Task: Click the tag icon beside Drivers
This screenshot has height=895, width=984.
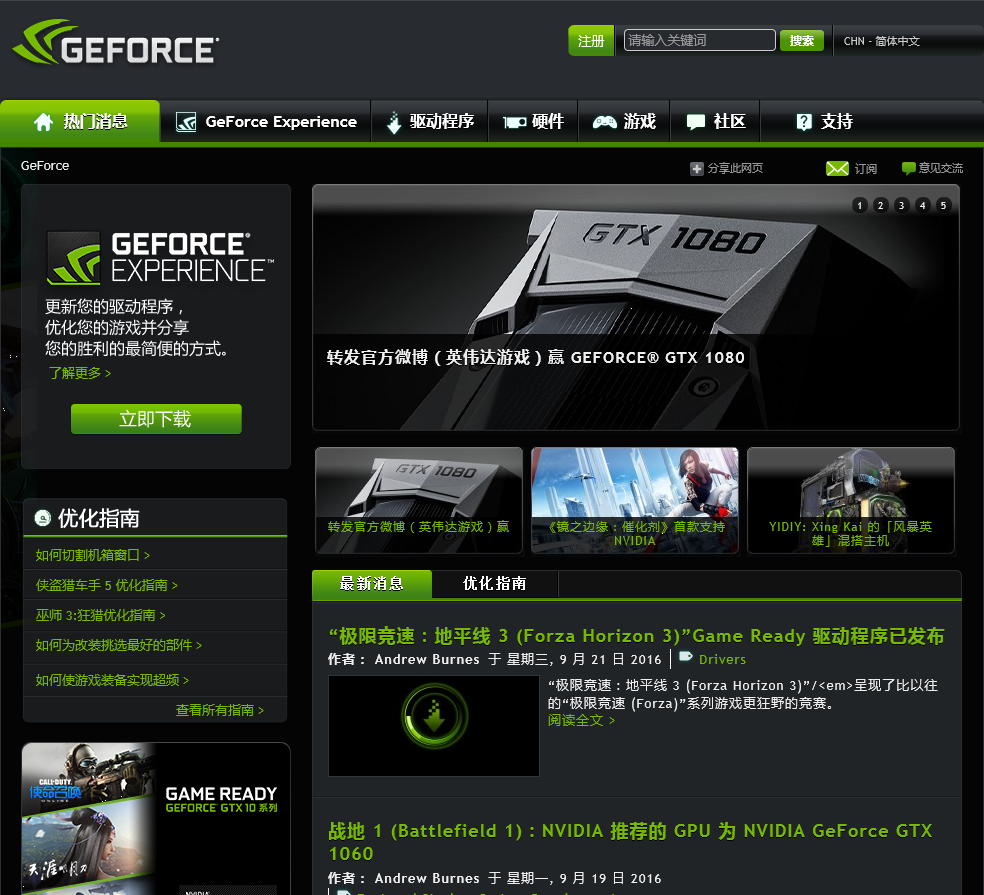Action: 686,657
